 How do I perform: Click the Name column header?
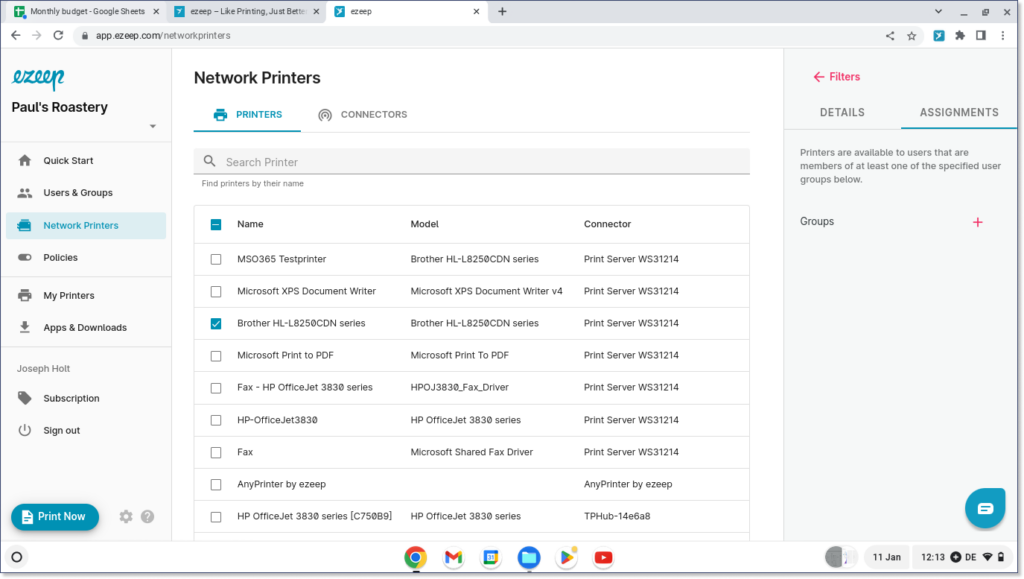(250, 224)
